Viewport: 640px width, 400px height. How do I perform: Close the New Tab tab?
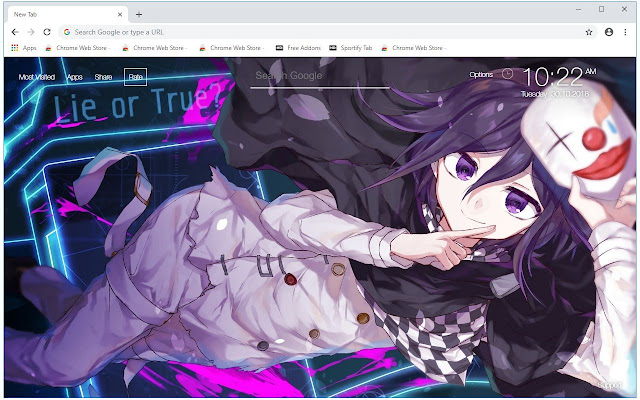120,14
